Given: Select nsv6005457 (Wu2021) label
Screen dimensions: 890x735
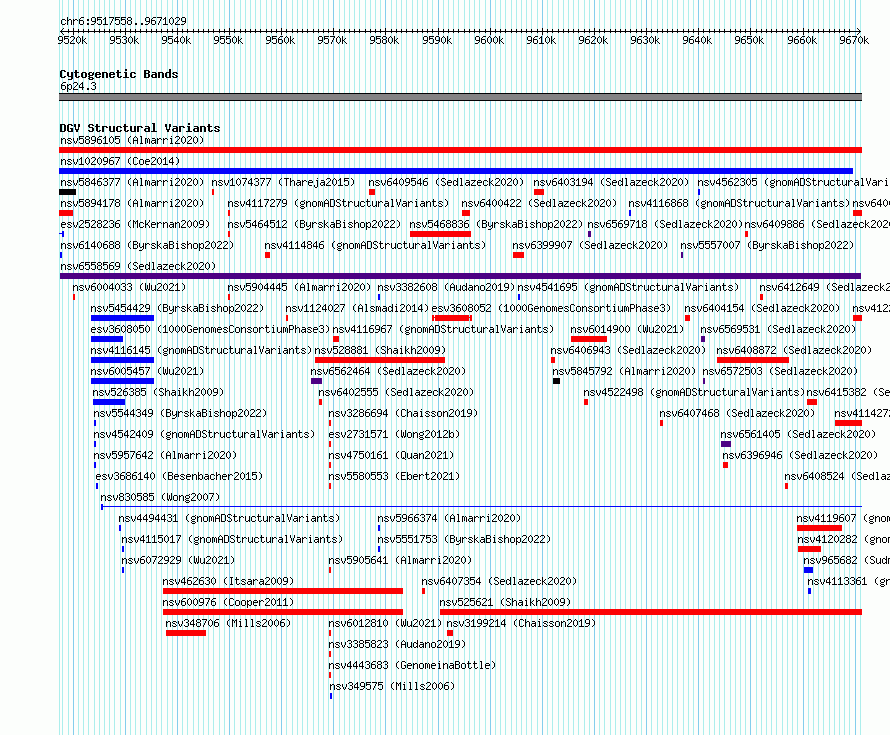Looking at the screenshot, I should (147, 371).
